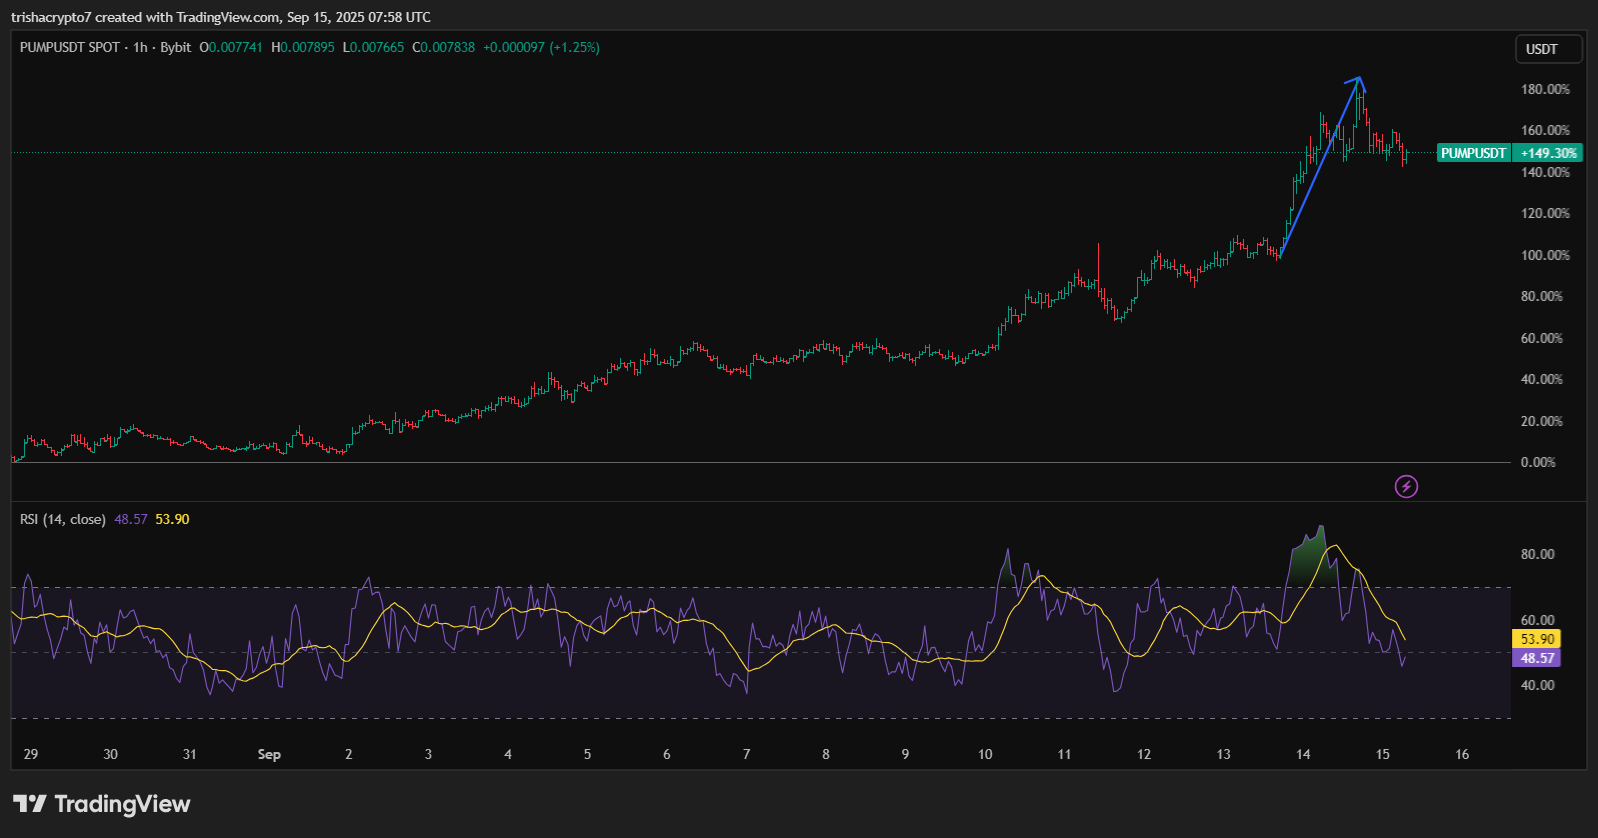This screenshot has height=838, width=1598.
Task: Click the PUMPUSDT SPOT symbol title
Action: point(70,47)
